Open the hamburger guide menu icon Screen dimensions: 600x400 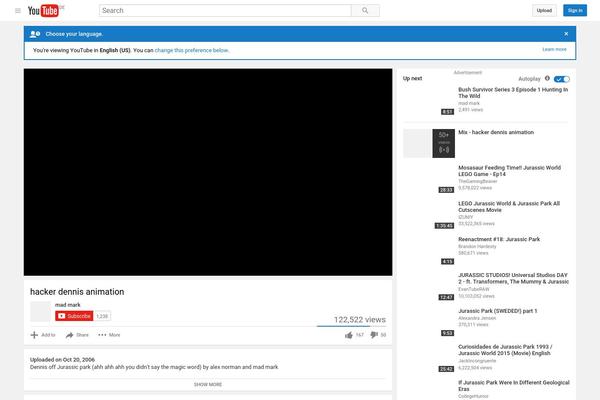tap(18, 10)
